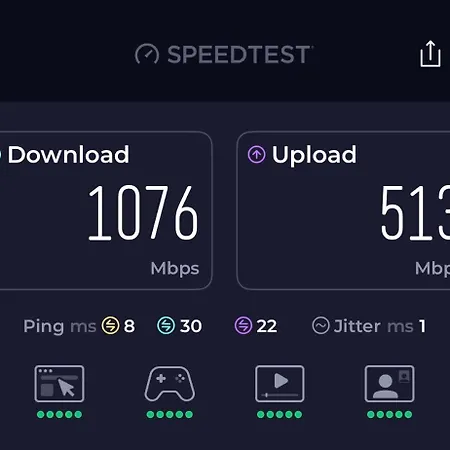Screen dimensions: 450x450
Task: Click the Speedtest gauge logo icon
Action: click(x=147, y=54)
